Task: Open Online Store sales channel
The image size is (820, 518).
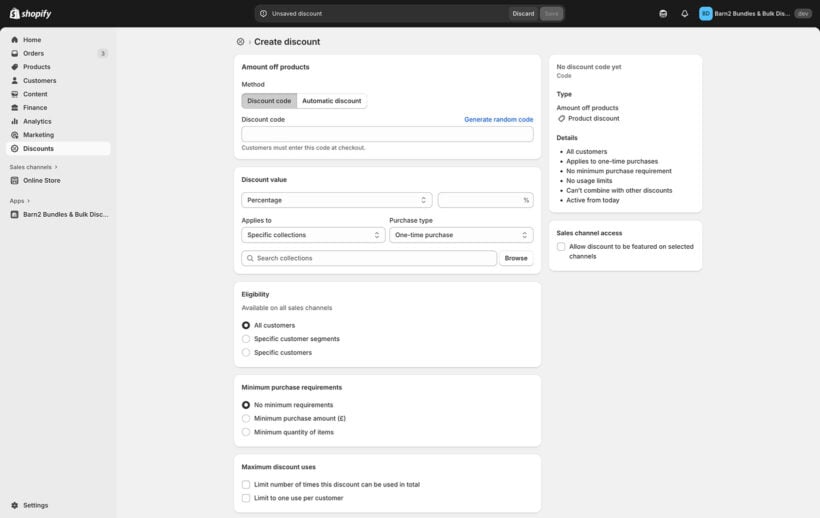Action: pos(58,180)
